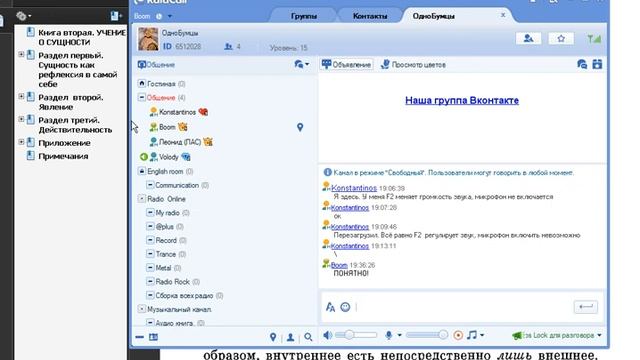Screen dimensions: 640x360
Task: Click the green speaking indicator by Volody
Action: point(144,157)
